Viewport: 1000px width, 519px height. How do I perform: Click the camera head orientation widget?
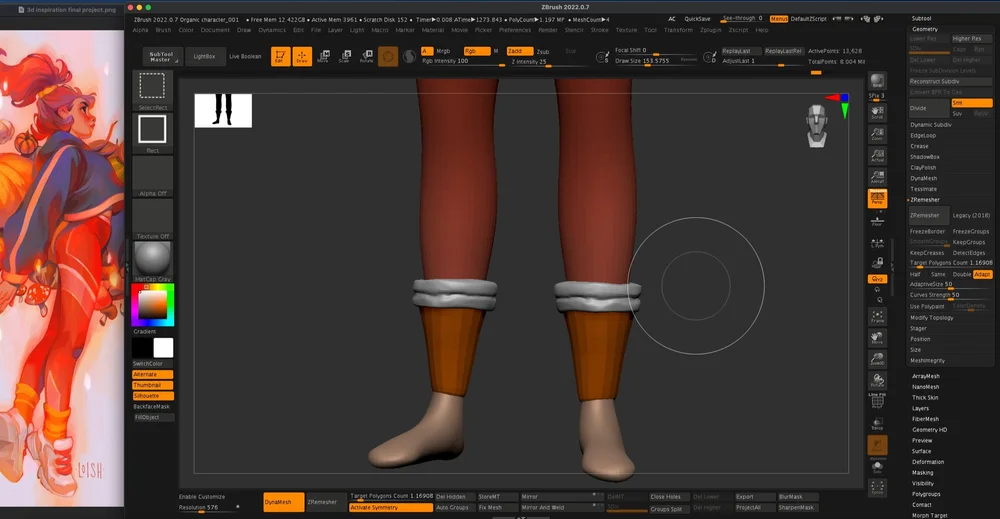(x=817, y=126)
